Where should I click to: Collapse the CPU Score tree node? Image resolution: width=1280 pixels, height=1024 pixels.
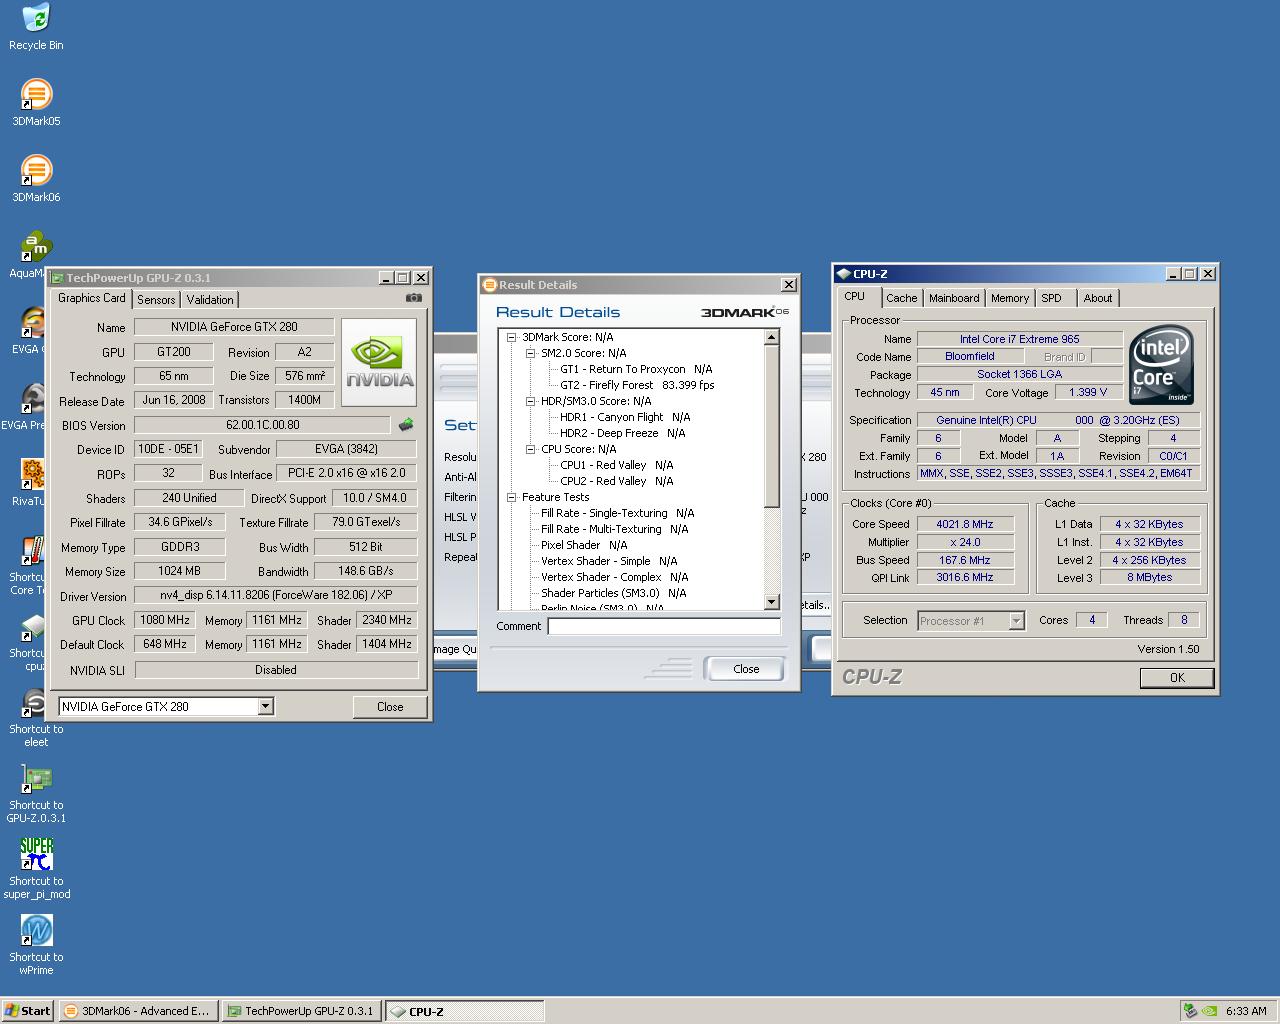pos(531,449)
